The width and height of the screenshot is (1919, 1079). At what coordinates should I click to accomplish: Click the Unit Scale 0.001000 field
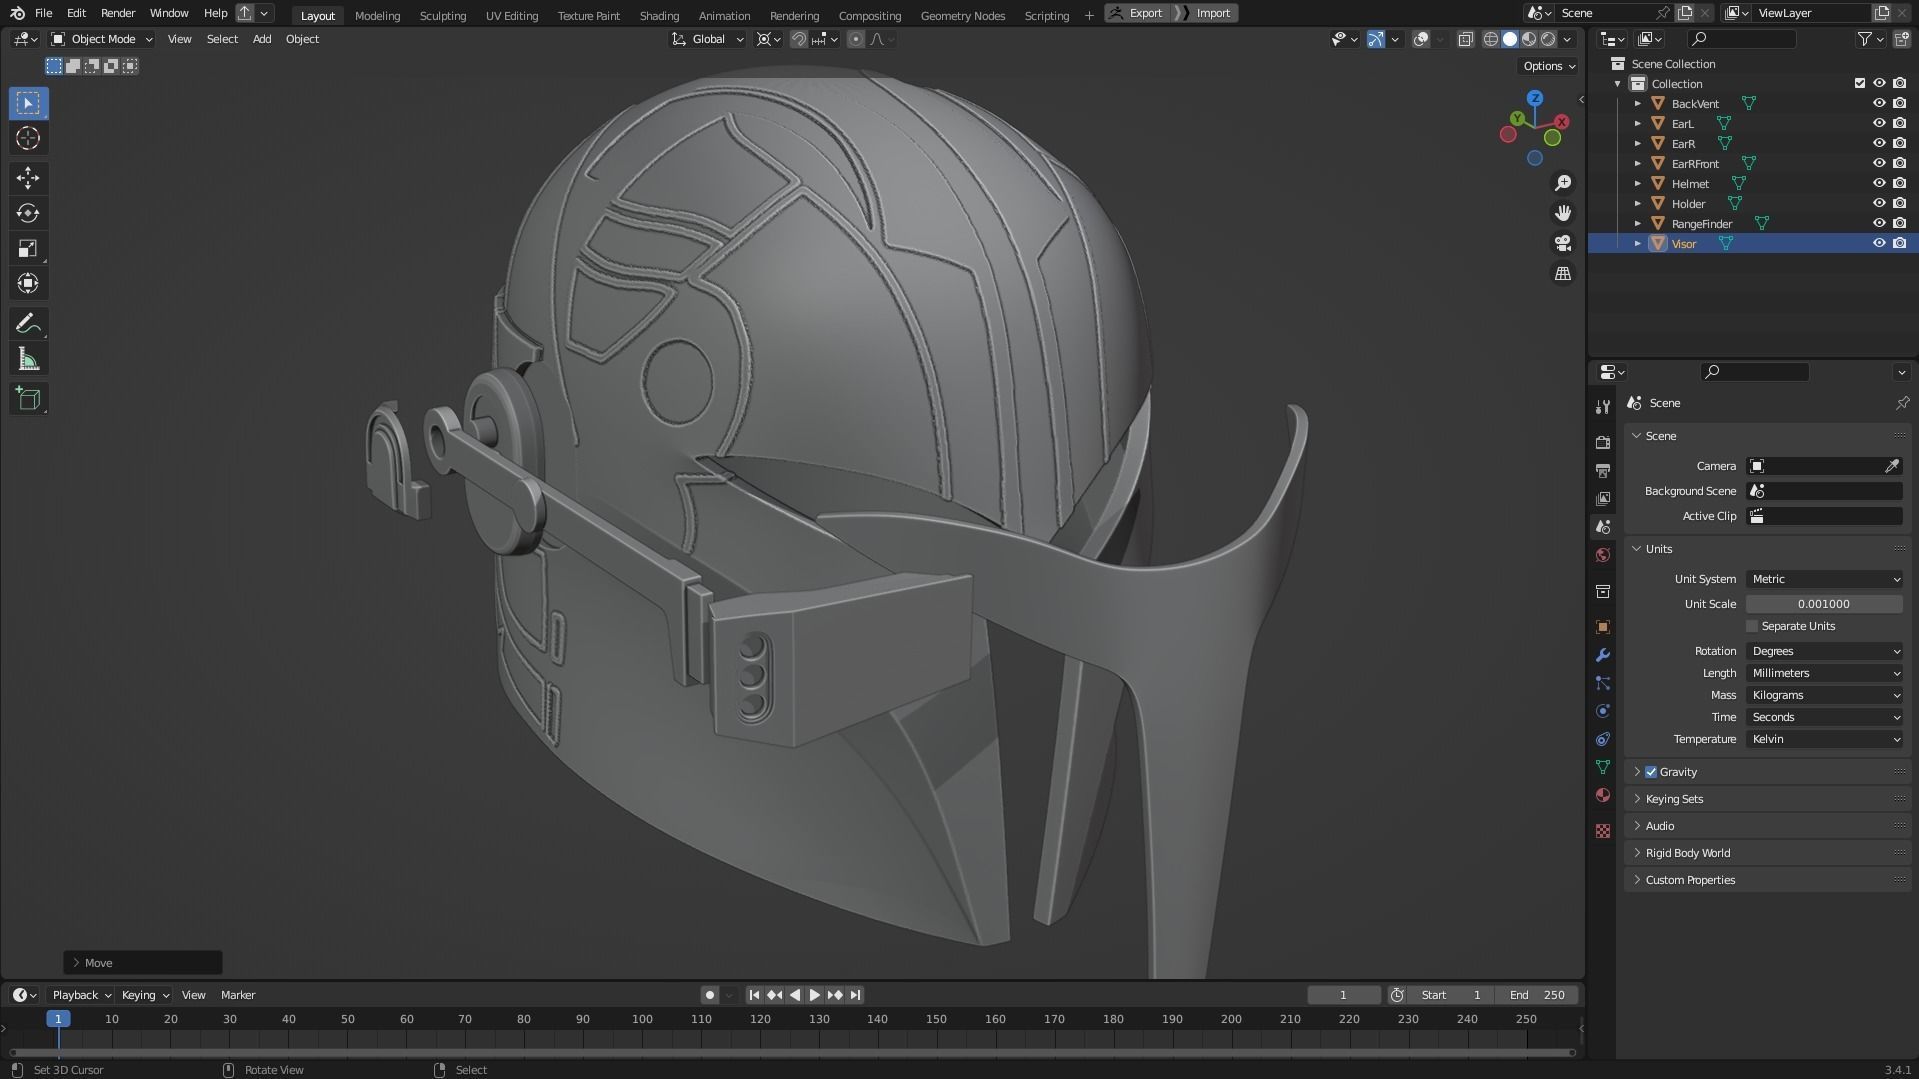click(1824, 604)
